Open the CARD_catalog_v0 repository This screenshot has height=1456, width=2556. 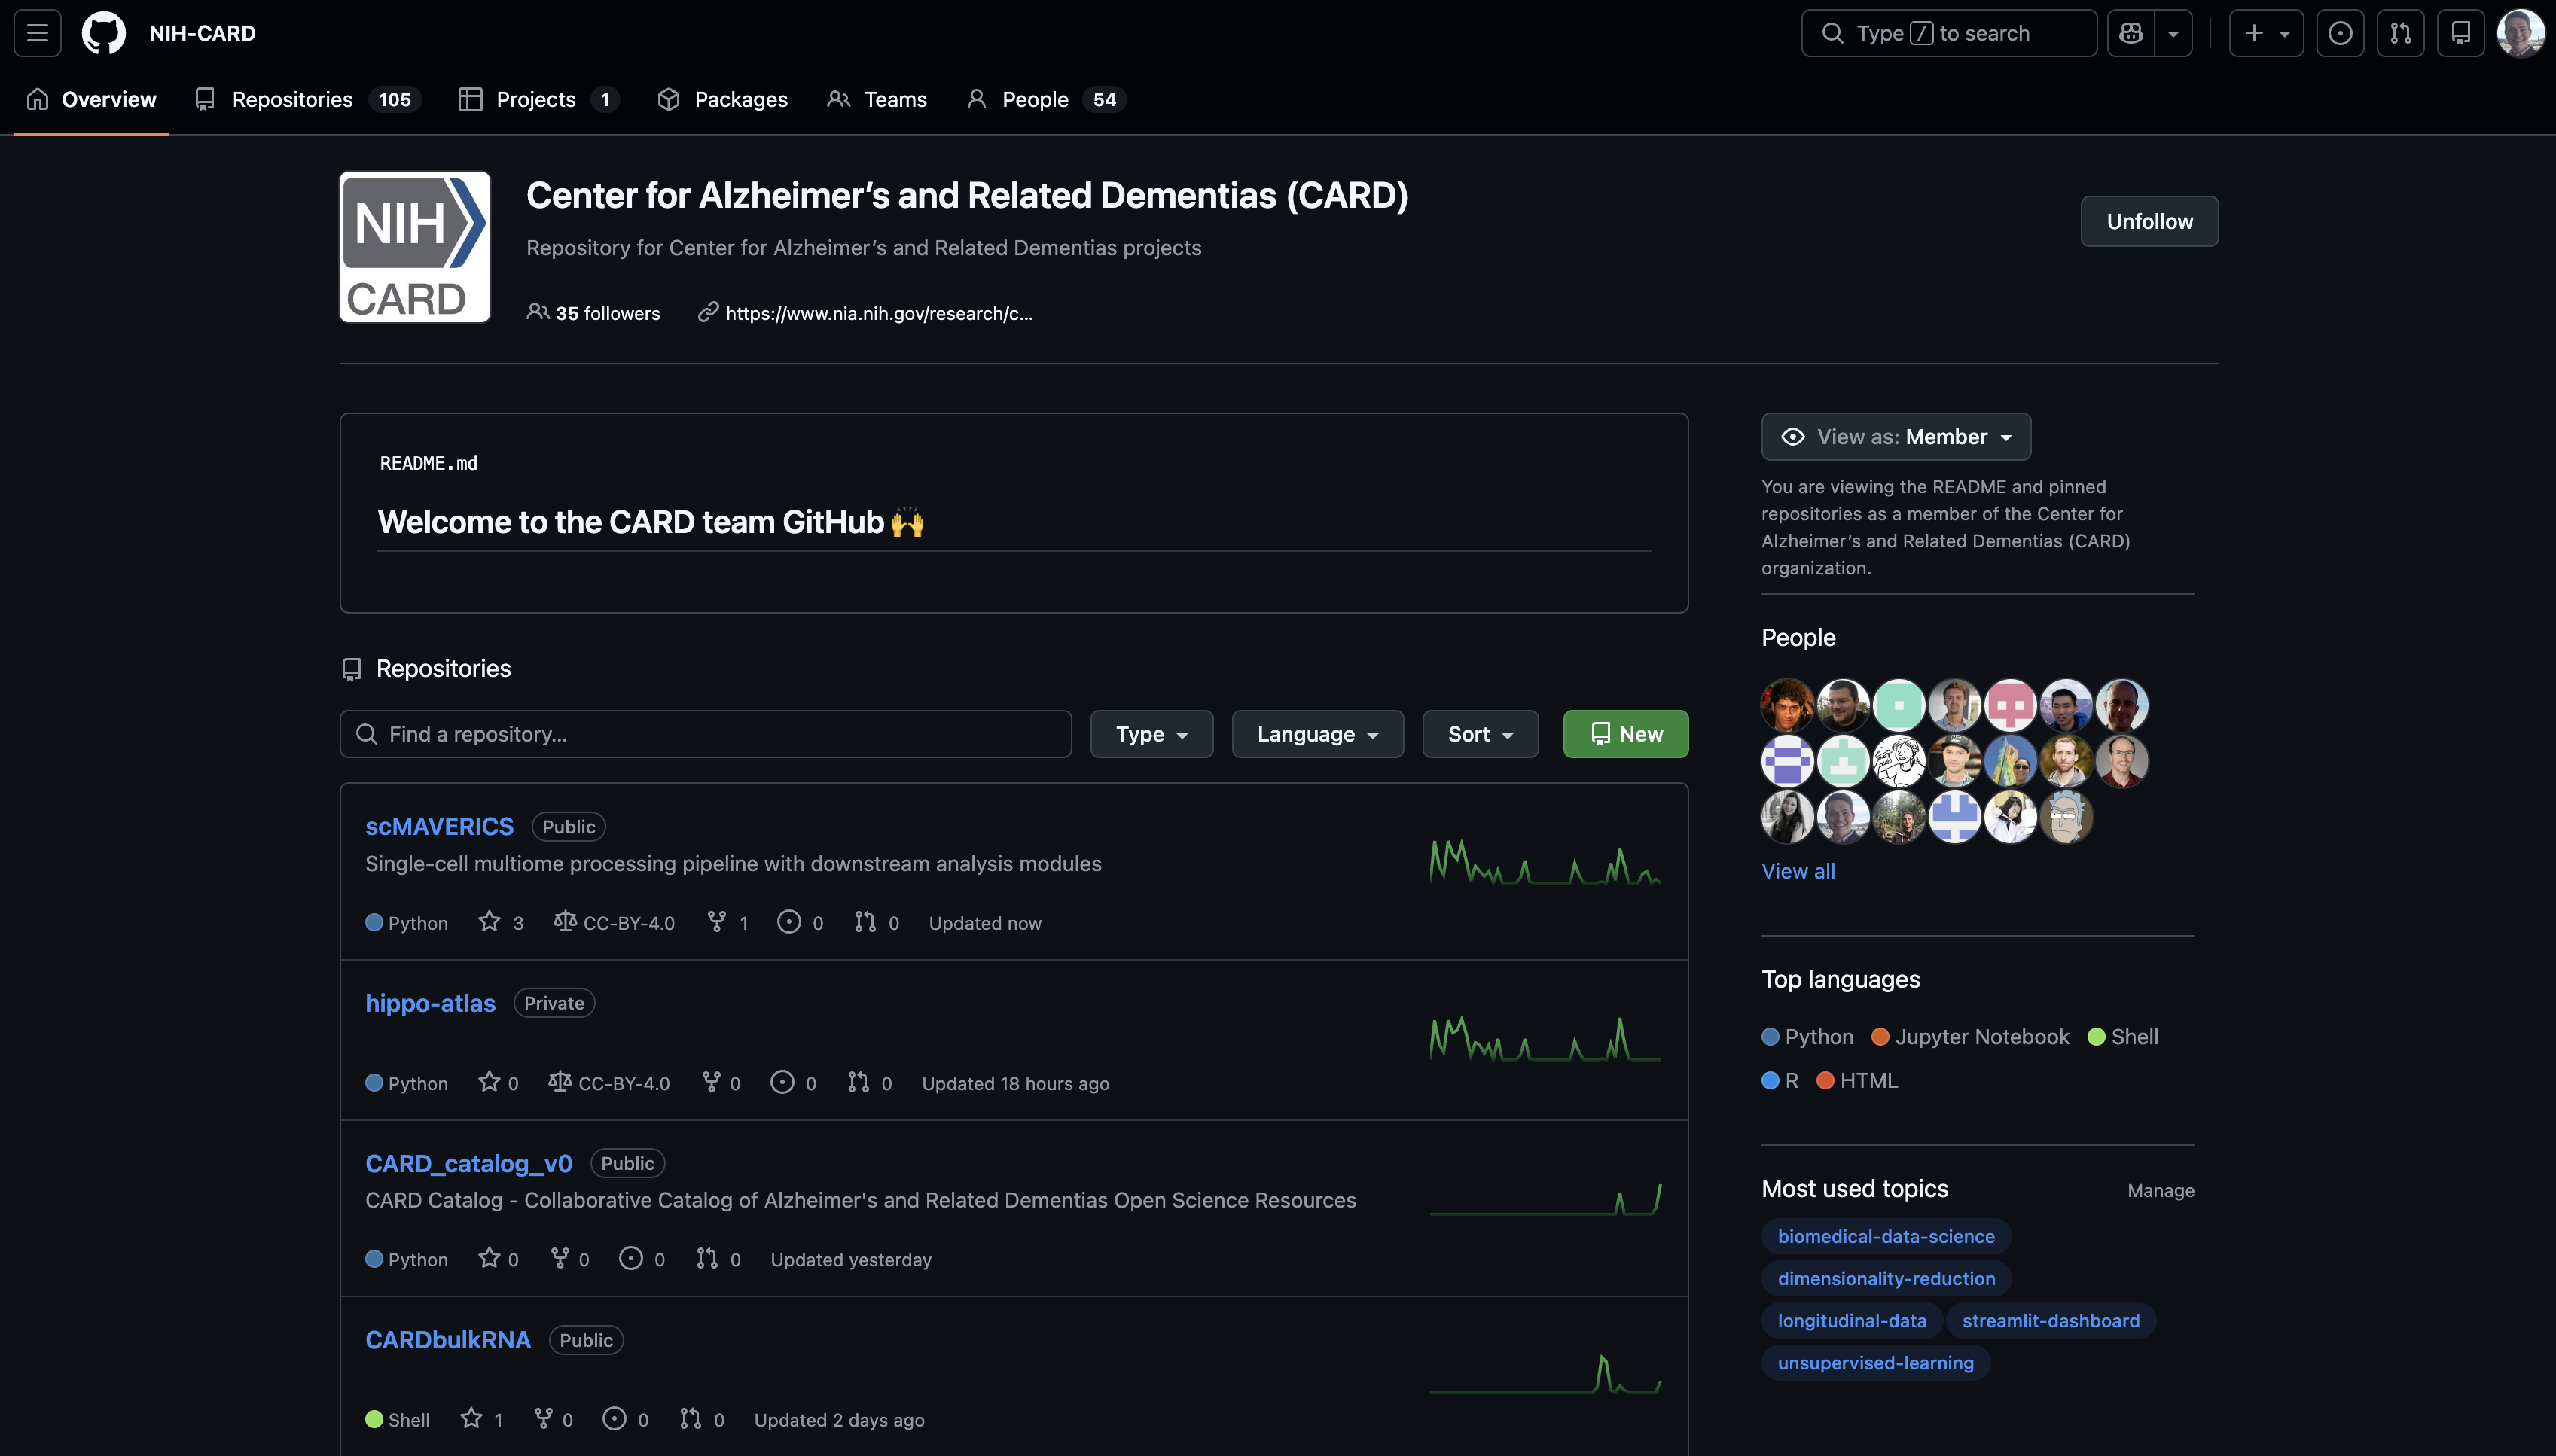(469, 1163)
